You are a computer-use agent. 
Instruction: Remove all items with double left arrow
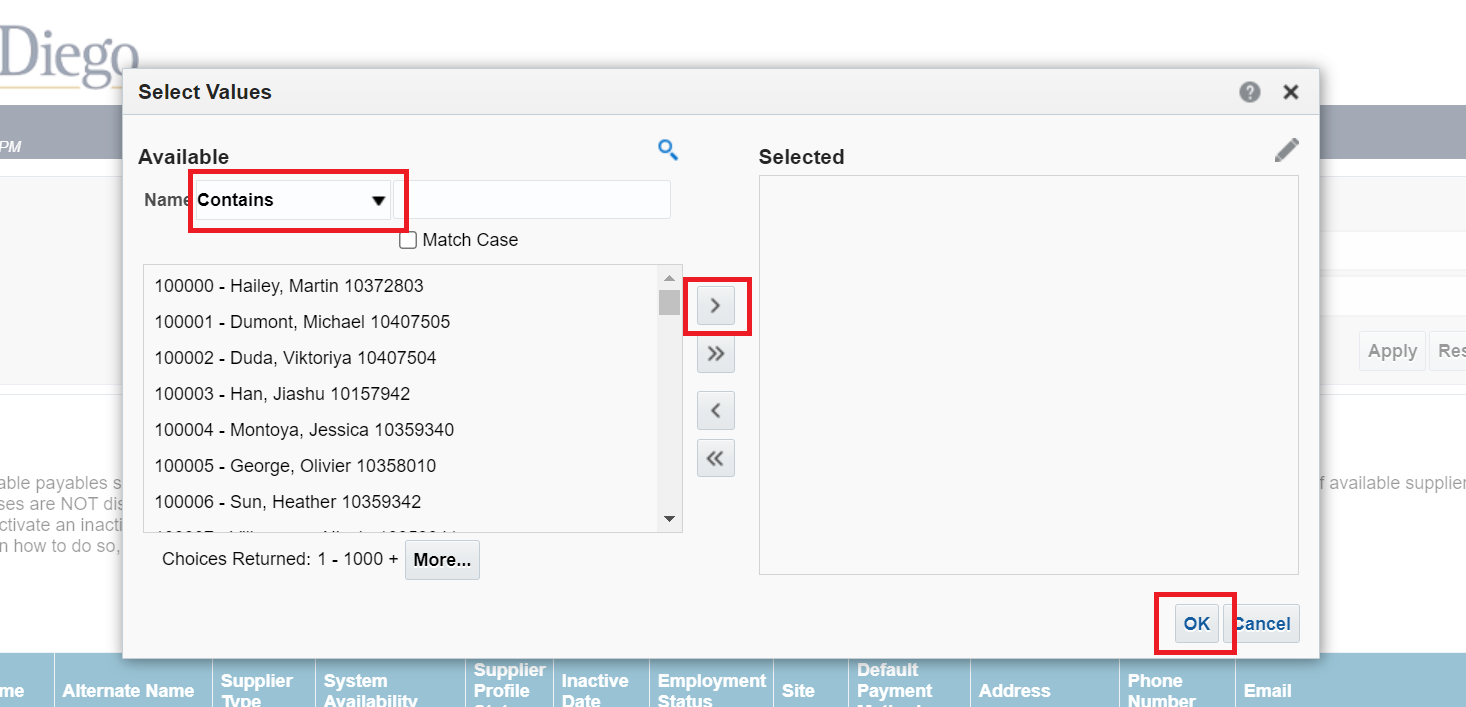(x=715, y=458)
